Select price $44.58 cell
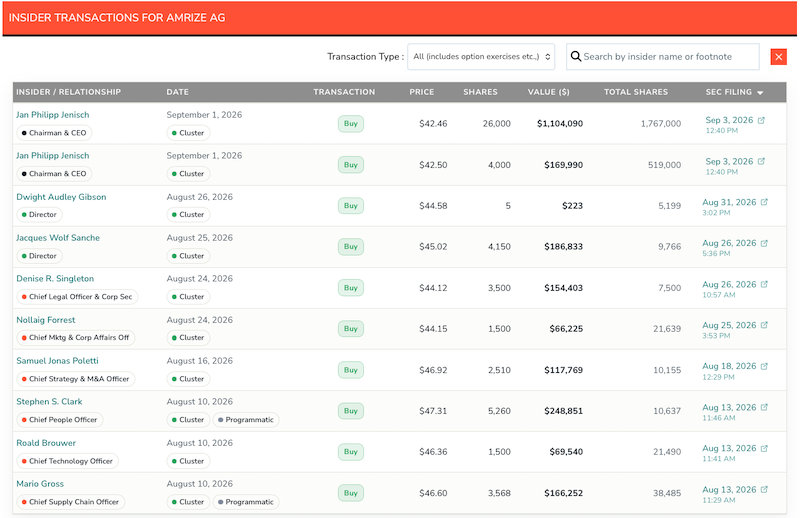This screenshot has height=518, width=800. 433,206
